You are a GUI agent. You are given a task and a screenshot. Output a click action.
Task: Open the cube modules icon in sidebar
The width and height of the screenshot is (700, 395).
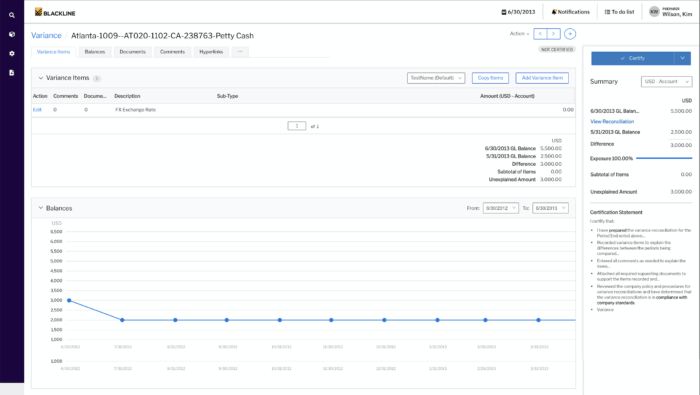[x=12, y=34]
